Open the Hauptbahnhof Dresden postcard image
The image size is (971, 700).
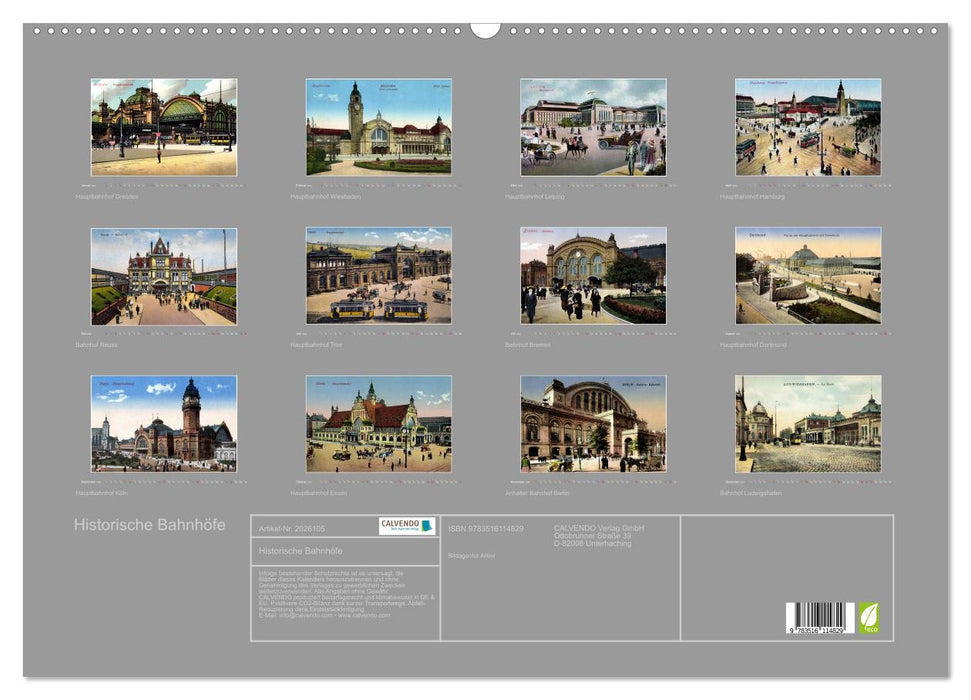pos(164,127)
